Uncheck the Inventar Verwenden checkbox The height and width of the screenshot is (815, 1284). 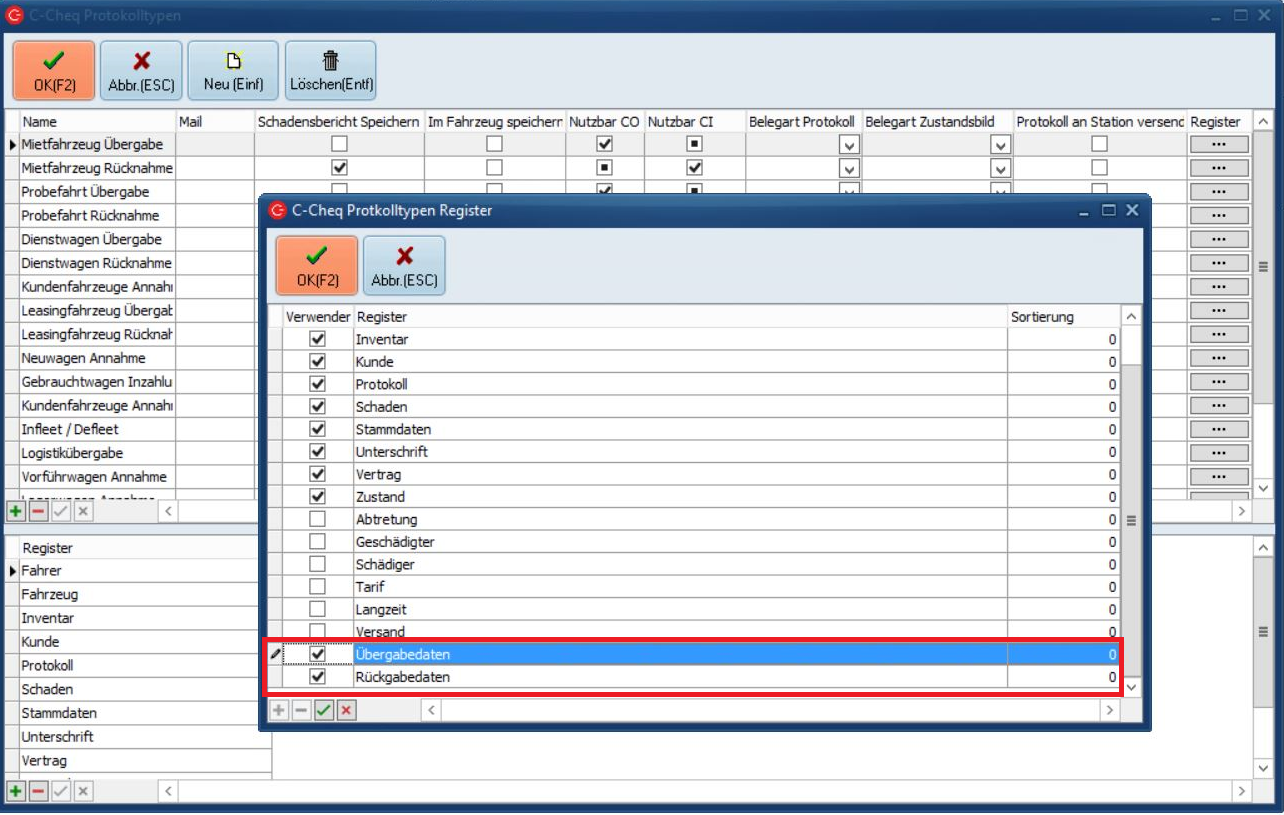pos(318,339)
